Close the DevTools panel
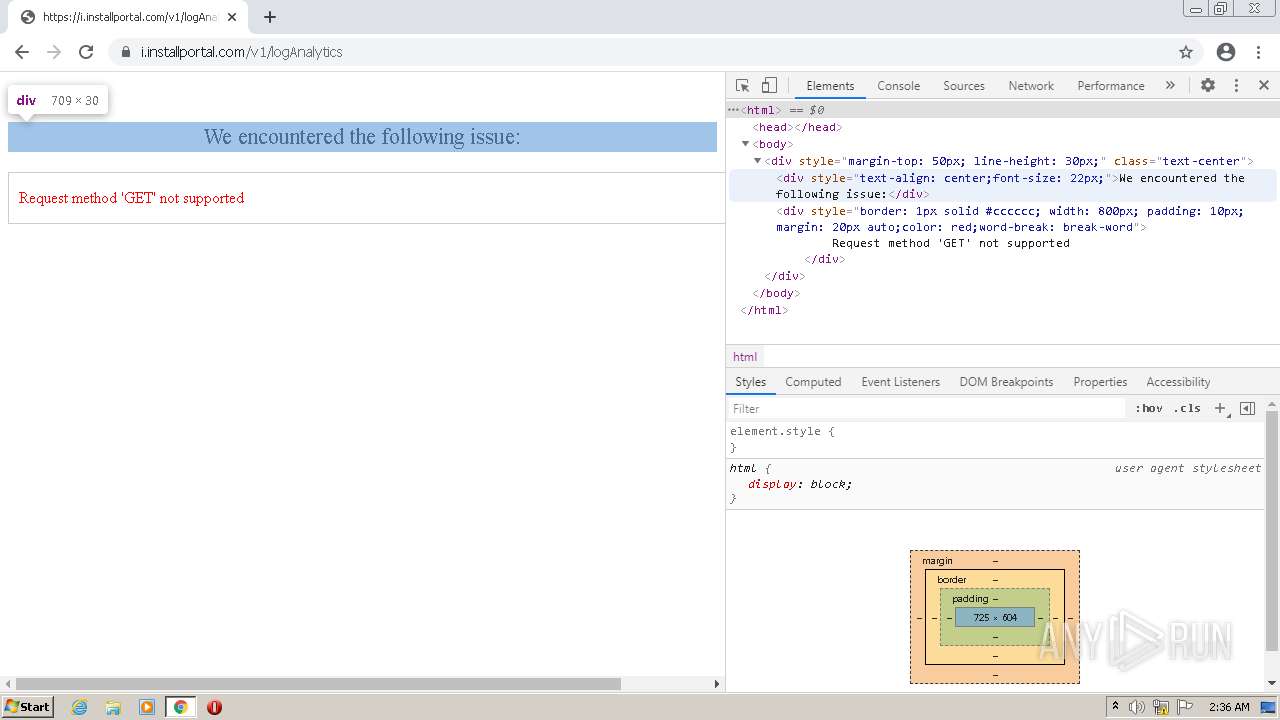 (x=1263, y=86)
